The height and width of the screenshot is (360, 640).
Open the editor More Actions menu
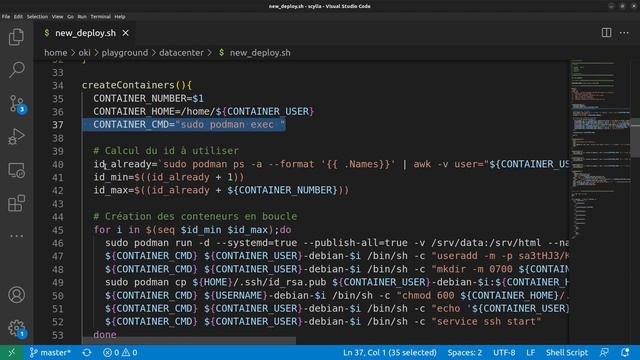click(624, 33)
